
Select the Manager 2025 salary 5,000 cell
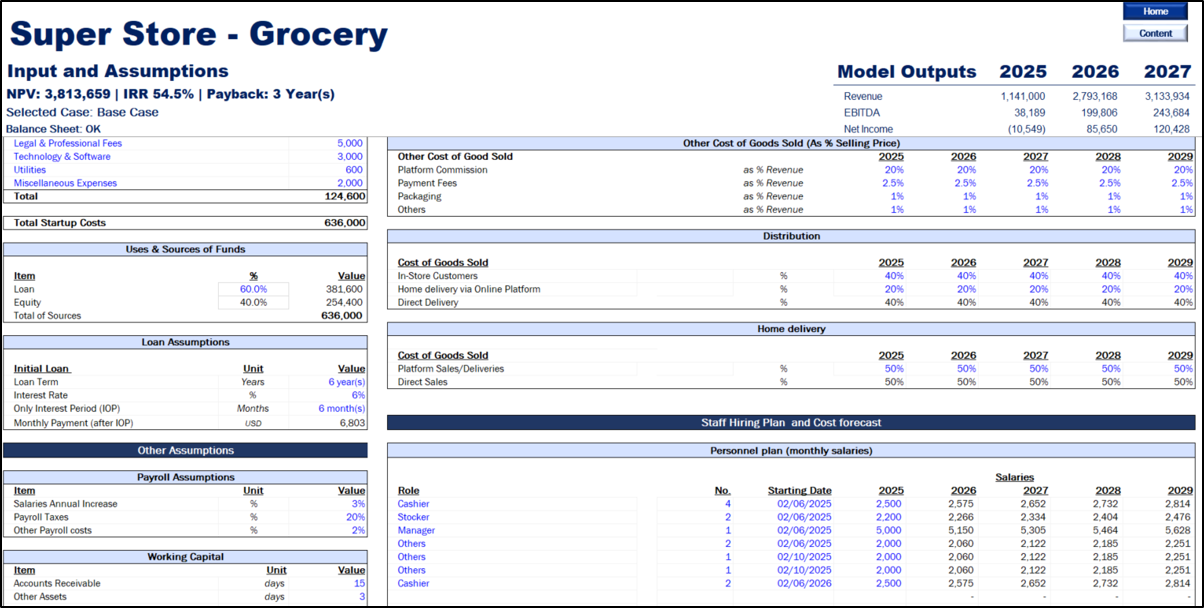(x=889, y=530)
